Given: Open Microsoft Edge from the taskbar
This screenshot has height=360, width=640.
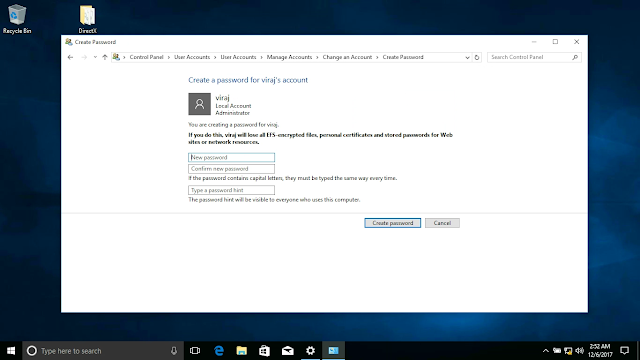Looking at the screenshot, I should (x=219, y=351).
